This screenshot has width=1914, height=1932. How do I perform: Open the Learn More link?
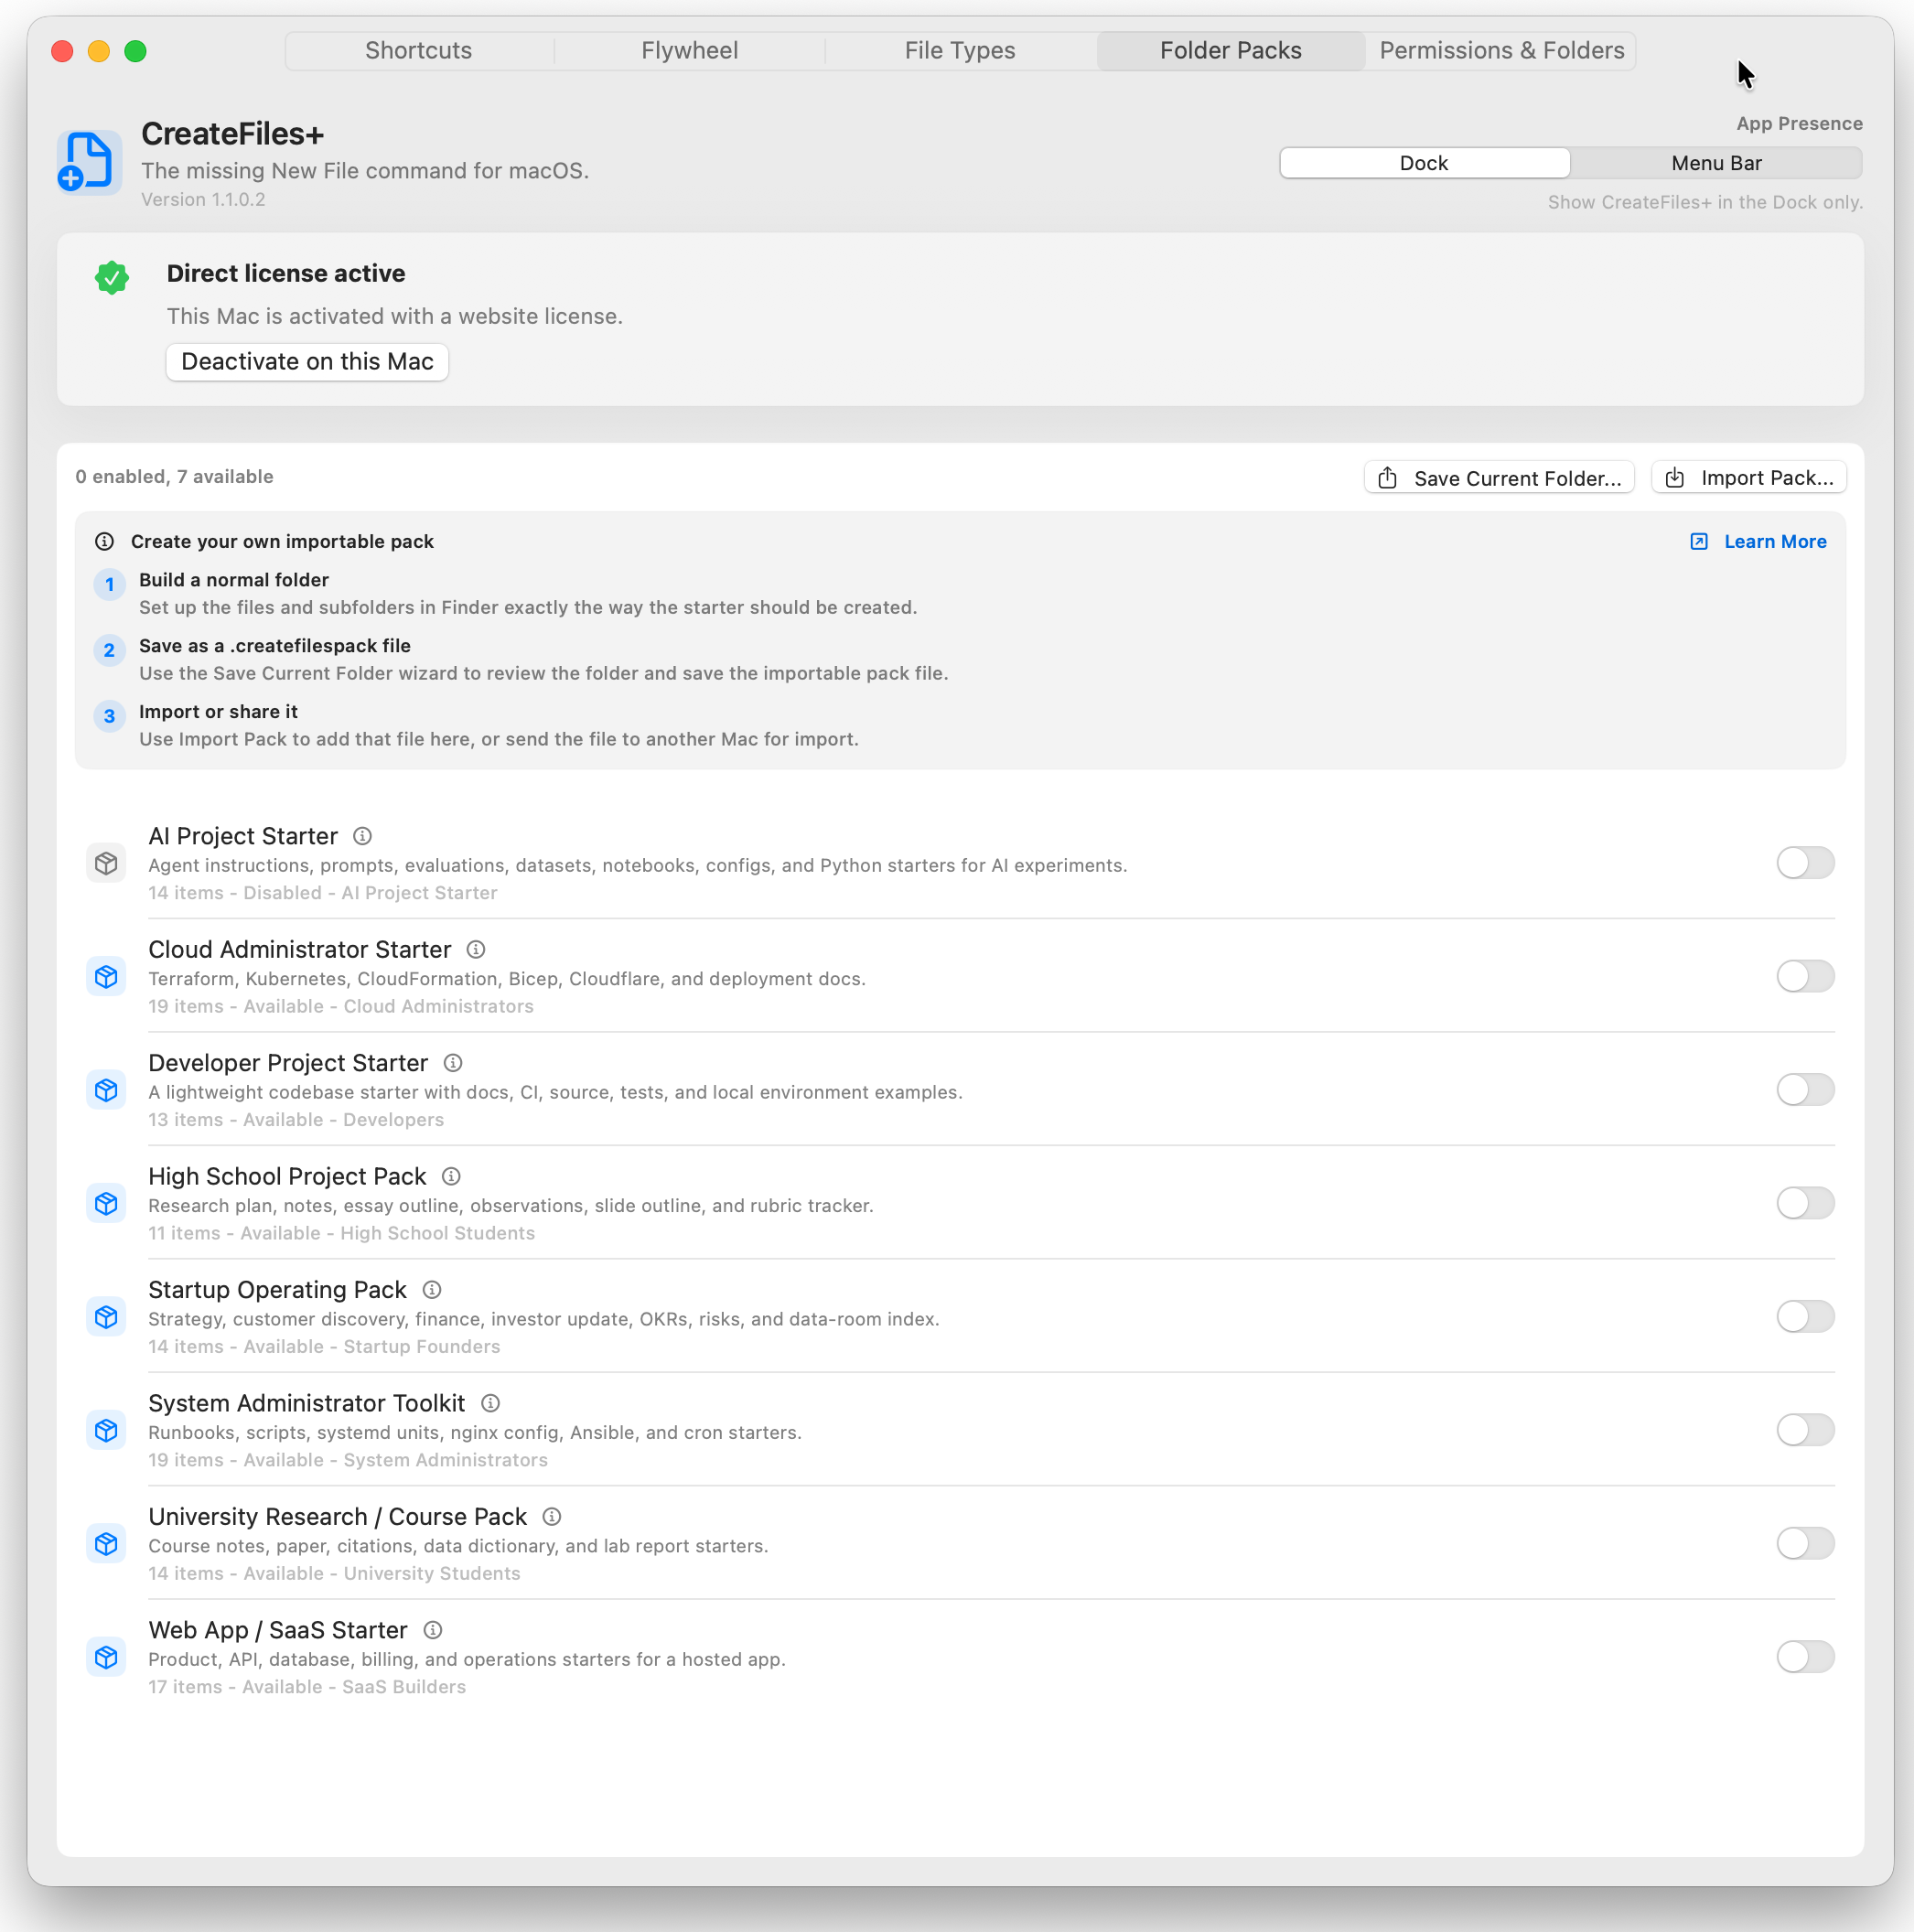(x=1758, y=541)
